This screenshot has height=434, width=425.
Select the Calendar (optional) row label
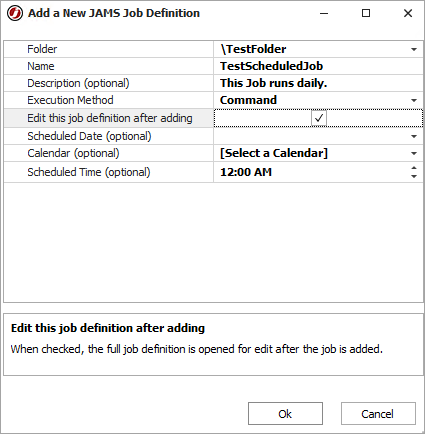(x=73, y=153)
